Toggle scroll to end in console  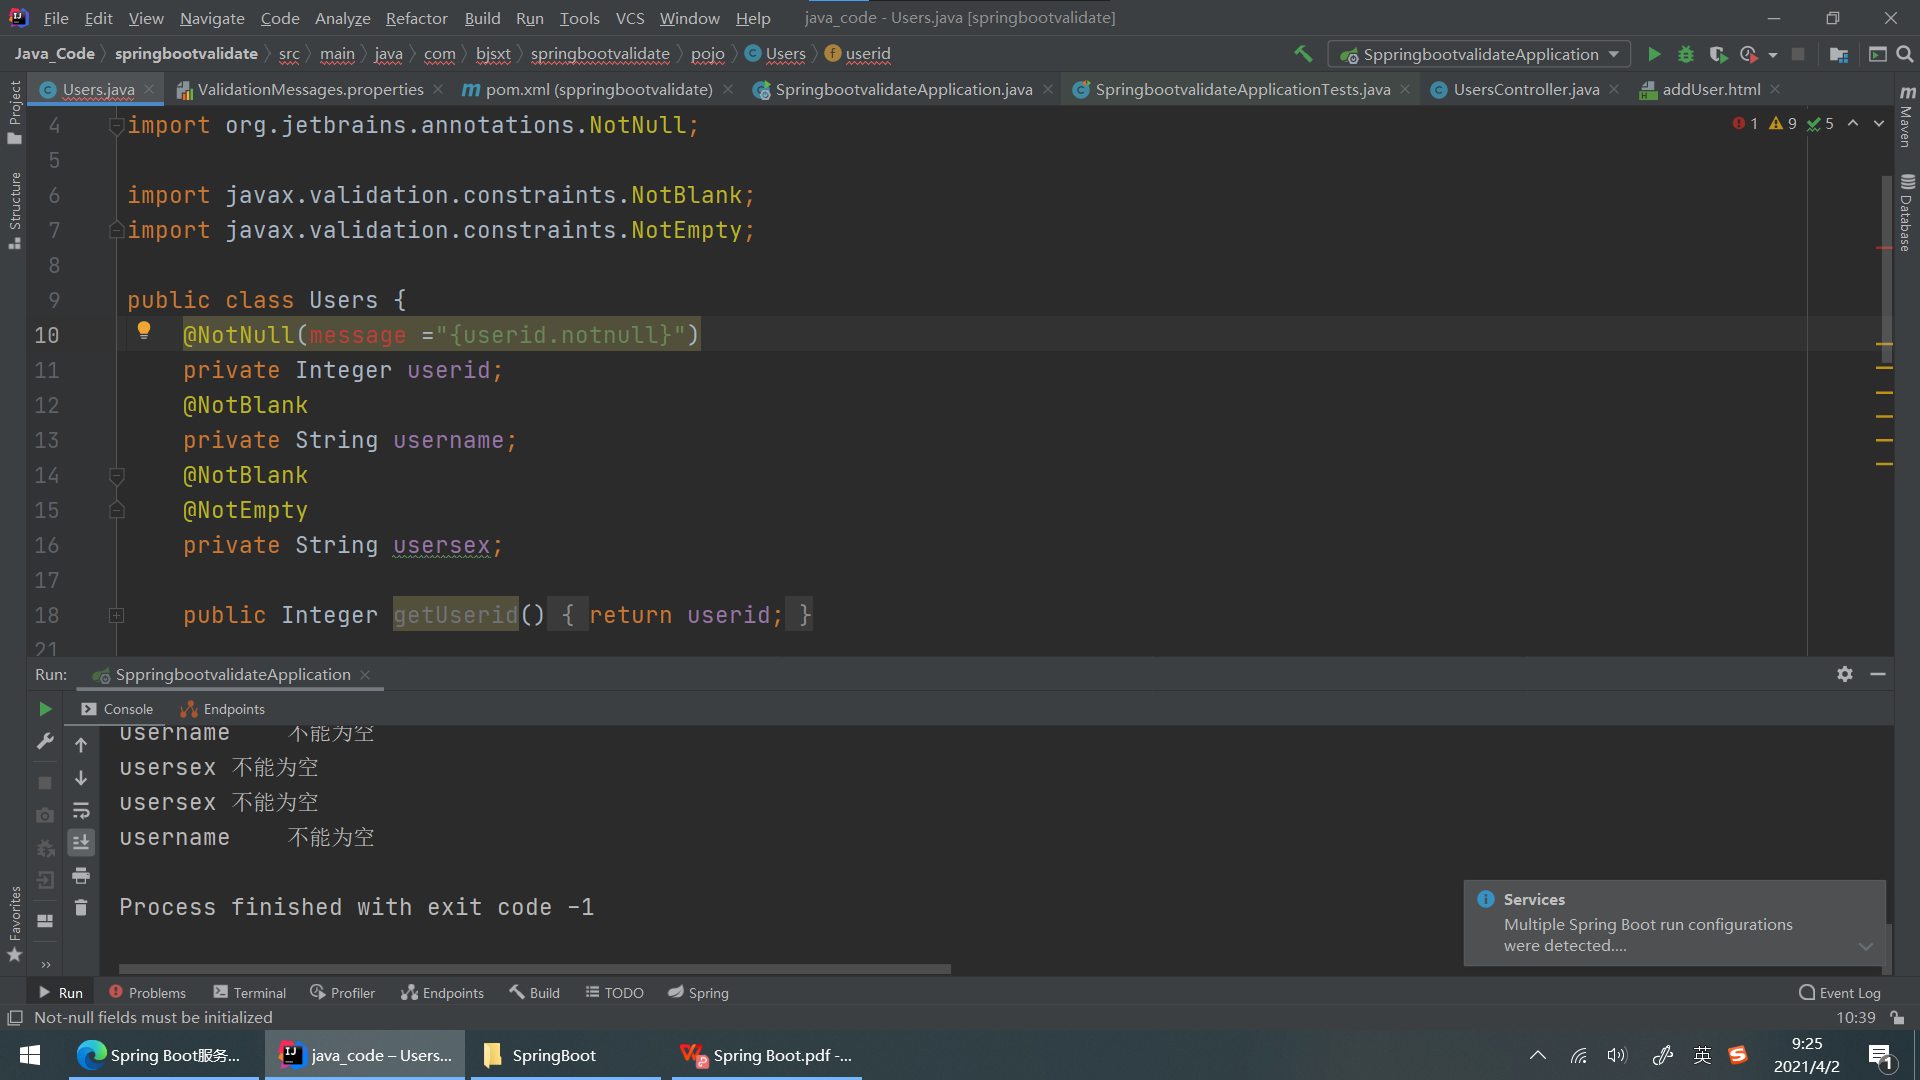coord(81,843)
